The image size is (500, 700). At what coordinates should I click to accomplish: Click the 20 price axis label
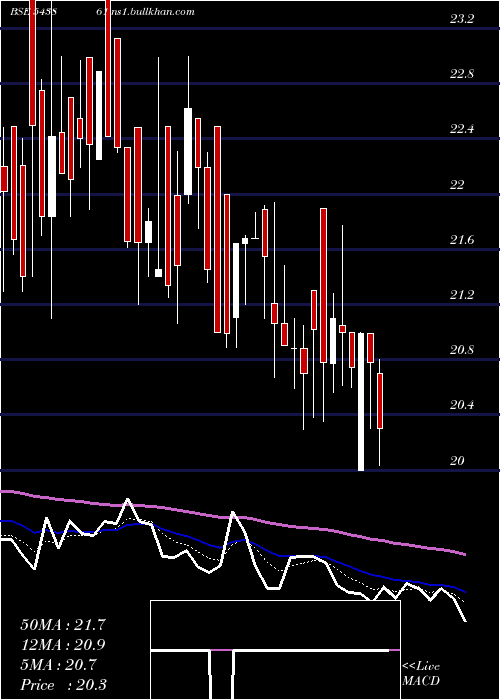[457, 461]
